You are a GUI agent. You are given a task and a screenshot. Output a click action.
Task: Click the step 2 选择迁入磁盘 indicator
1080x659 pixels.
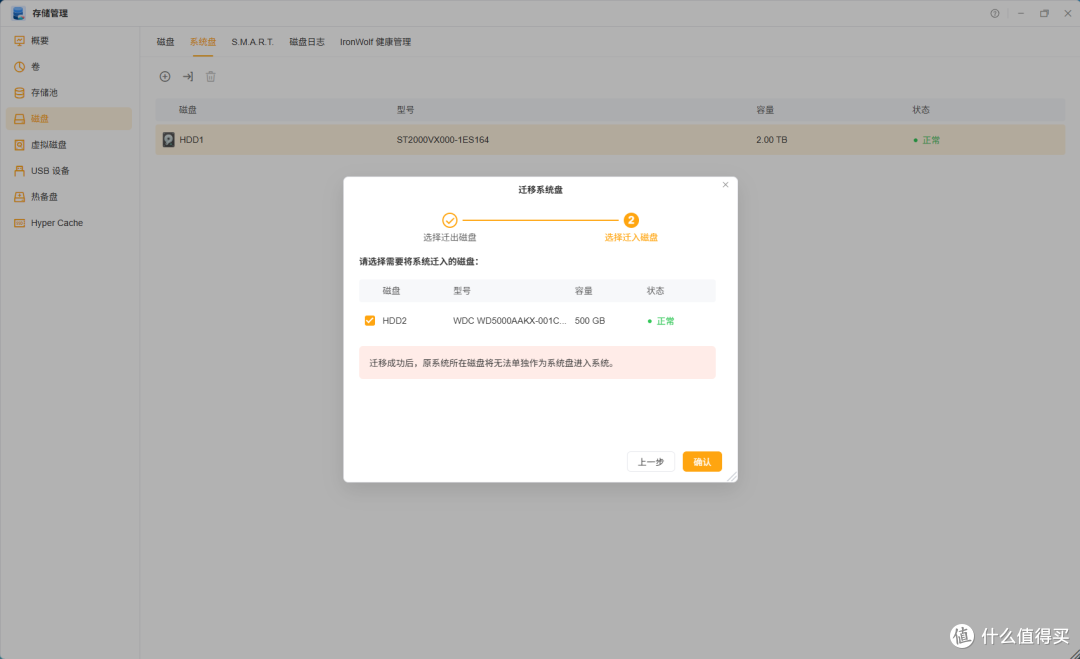(631, 220)
